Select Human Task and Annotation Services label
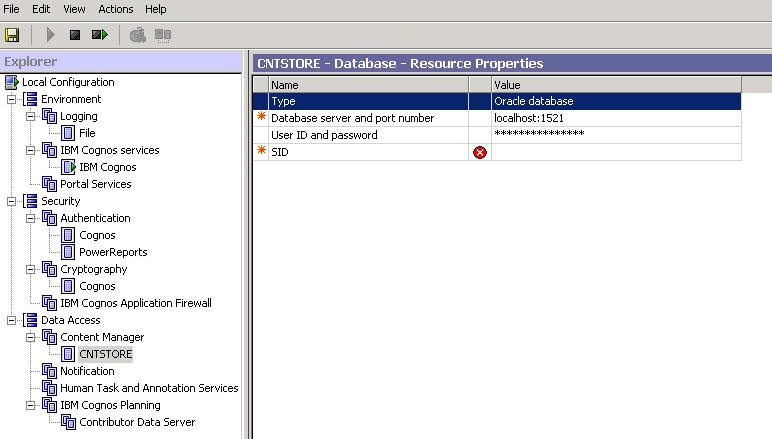The image size is (772, 439). [x=149, y=388]
